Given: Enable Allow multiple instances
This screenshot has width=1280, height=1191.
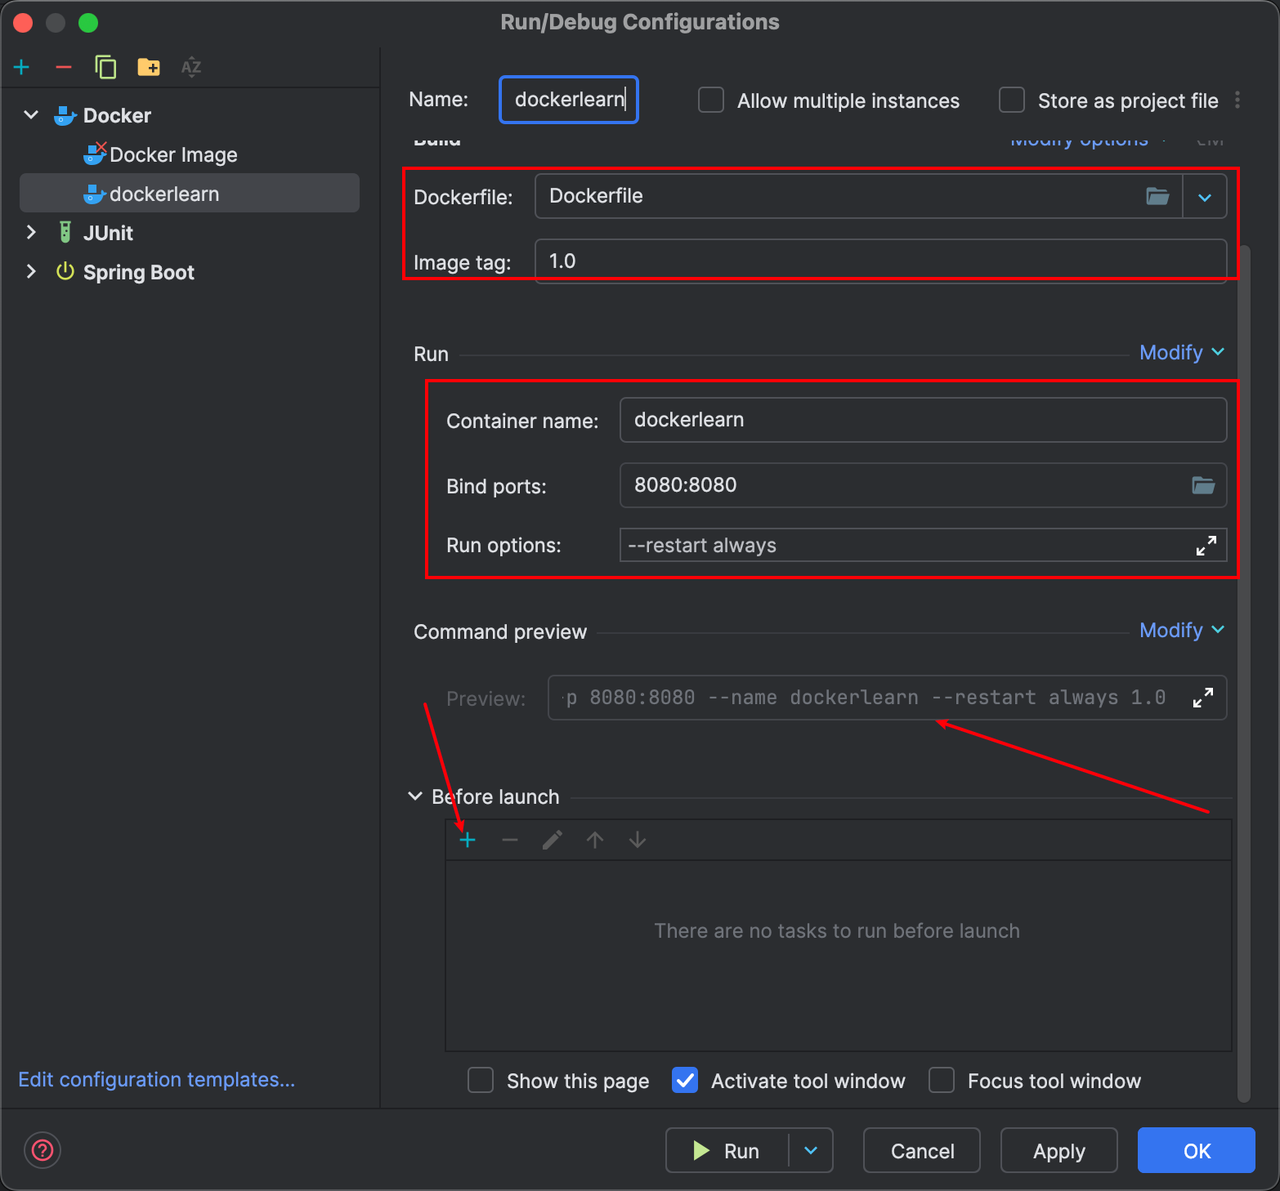Looking at the screenshot, I should click(x=711, y=100).
